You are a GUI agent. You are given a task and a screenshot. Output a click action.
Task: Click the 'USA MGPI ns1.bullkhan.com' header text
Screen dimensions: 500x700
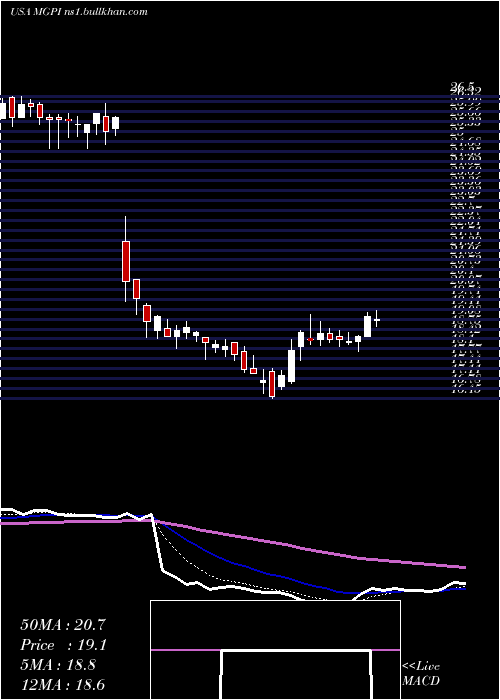click(79, 12)
